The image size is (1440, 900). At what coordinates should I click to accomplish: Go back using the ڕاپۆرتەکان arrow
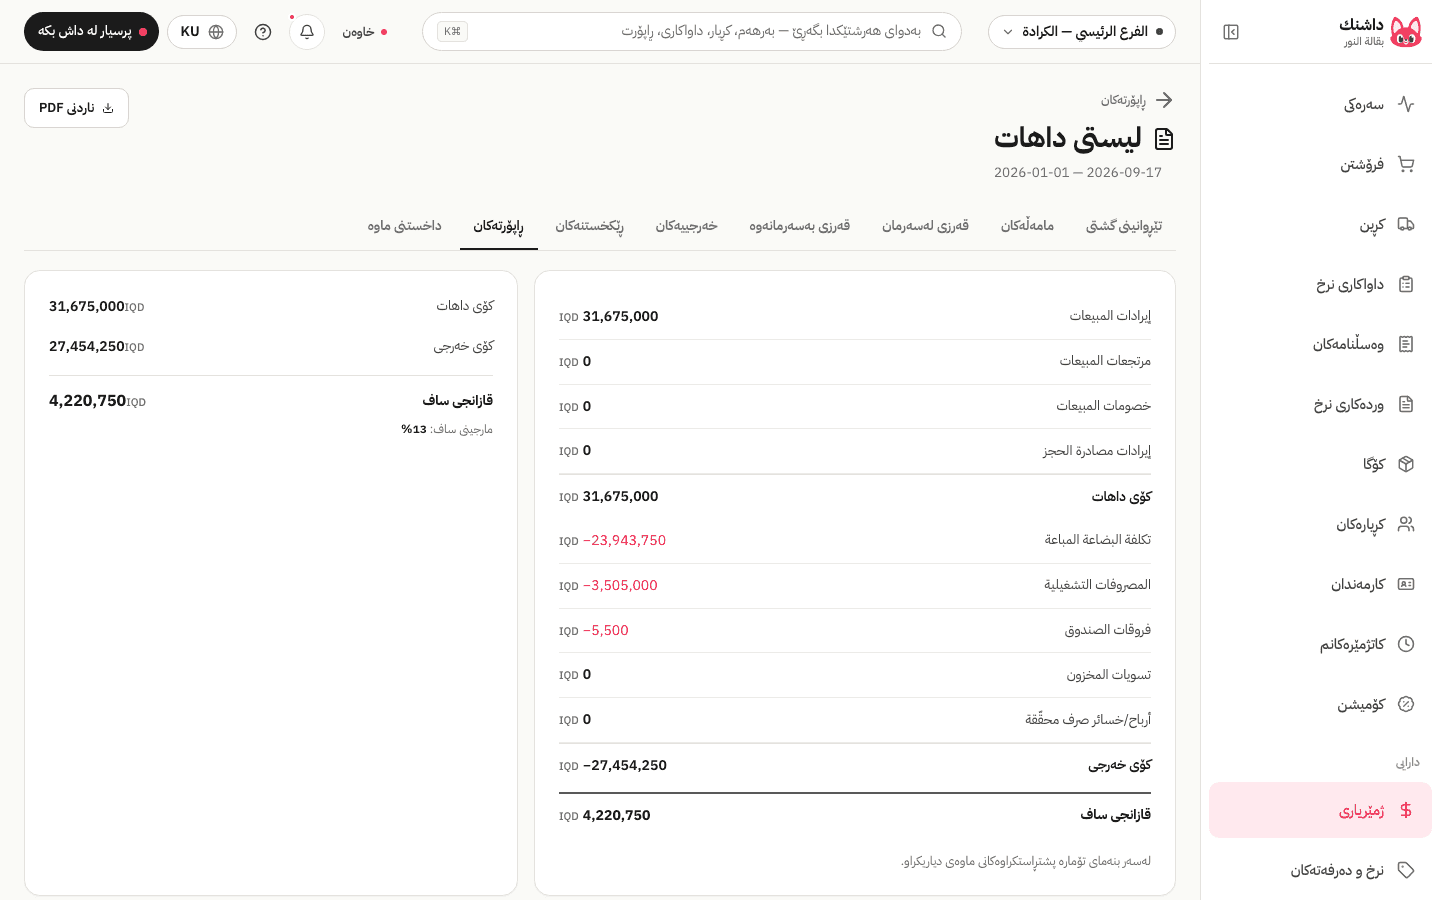click(x=1164, y=100)
